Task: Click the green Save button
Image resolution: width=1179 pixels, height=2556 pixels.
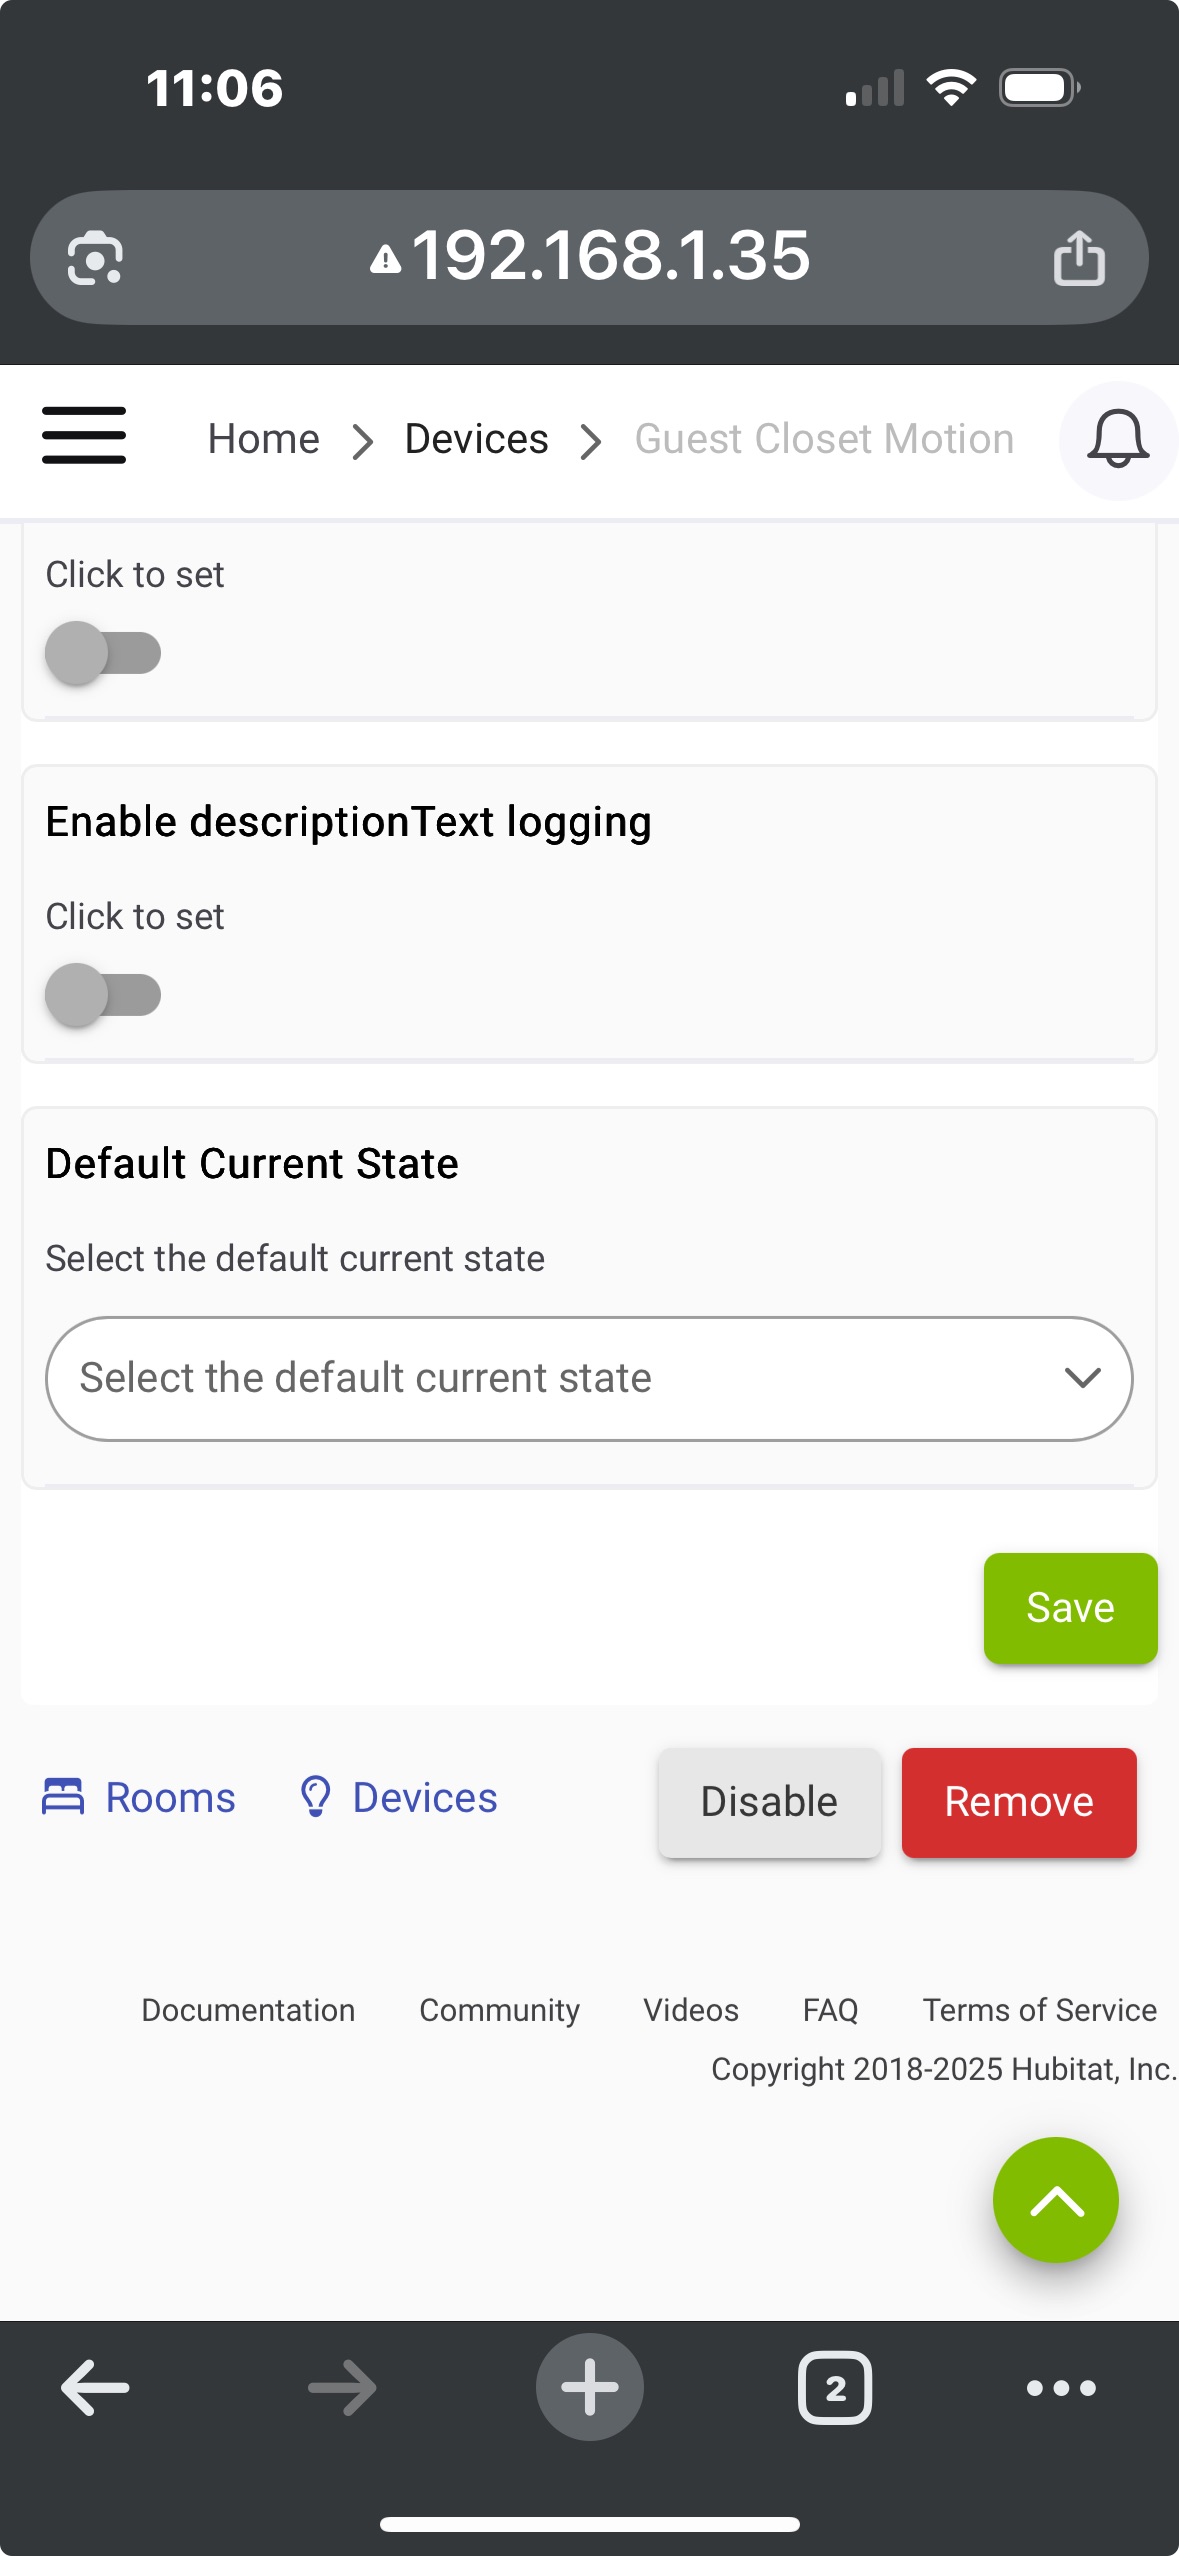Action: 1070,1608
